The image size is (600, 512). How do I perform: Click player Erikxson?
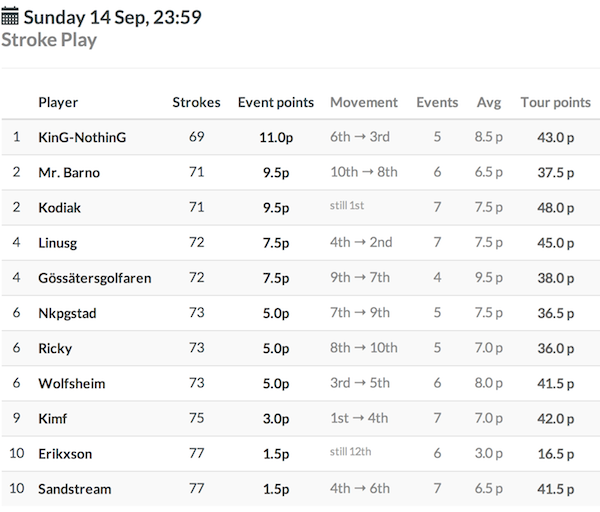[x=65, y=454]
